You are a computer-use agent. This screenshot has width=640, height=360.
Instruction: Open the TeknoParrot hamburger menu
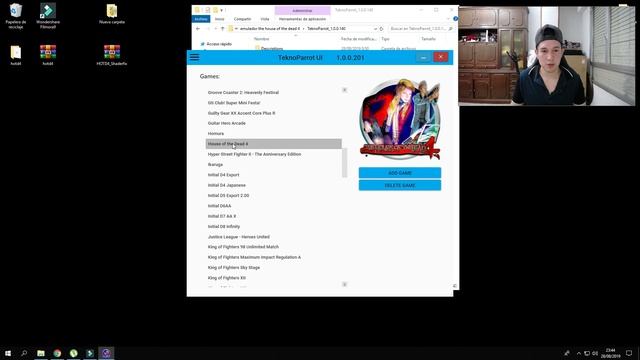(194, 57)
